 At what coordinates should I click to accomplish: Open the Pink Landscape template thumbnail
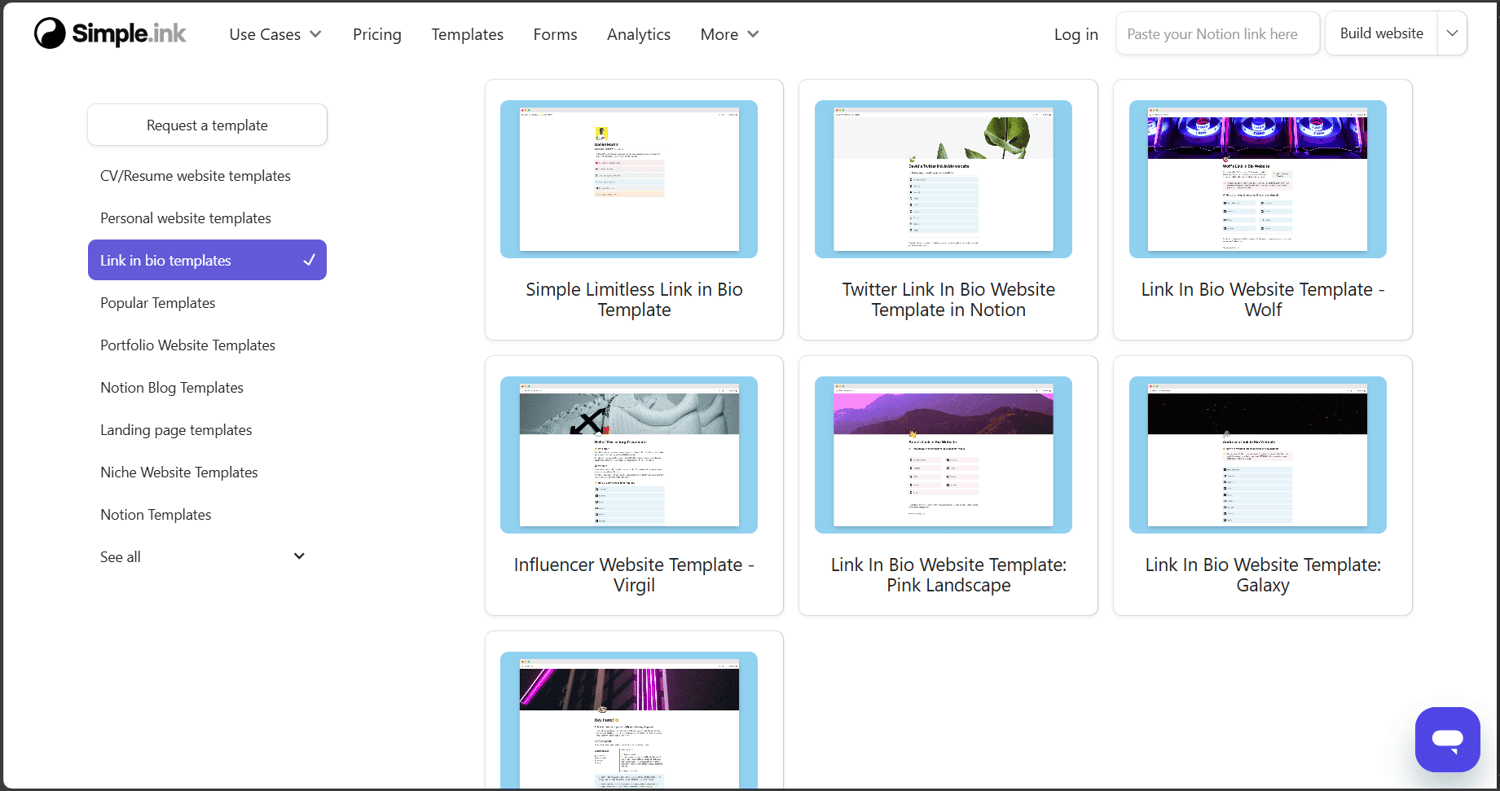943,455
